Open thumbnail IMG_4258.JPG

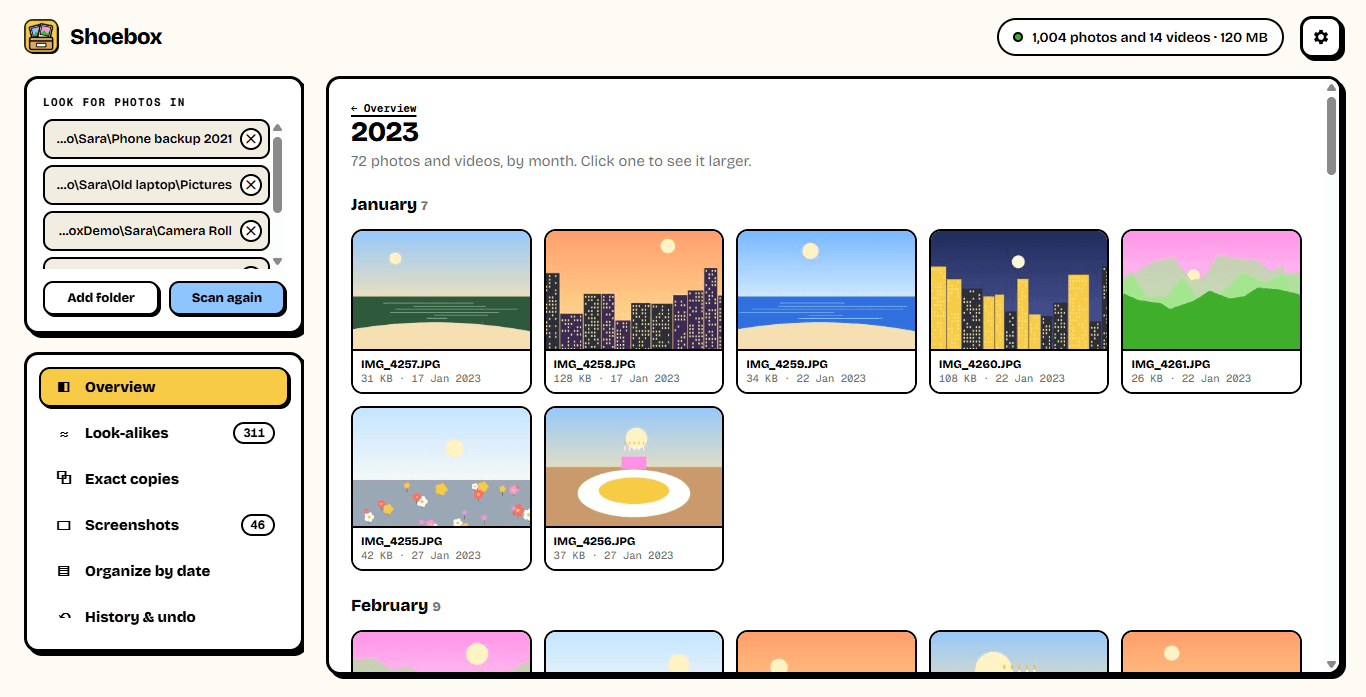pyautogui.click(x=634, y=312)
